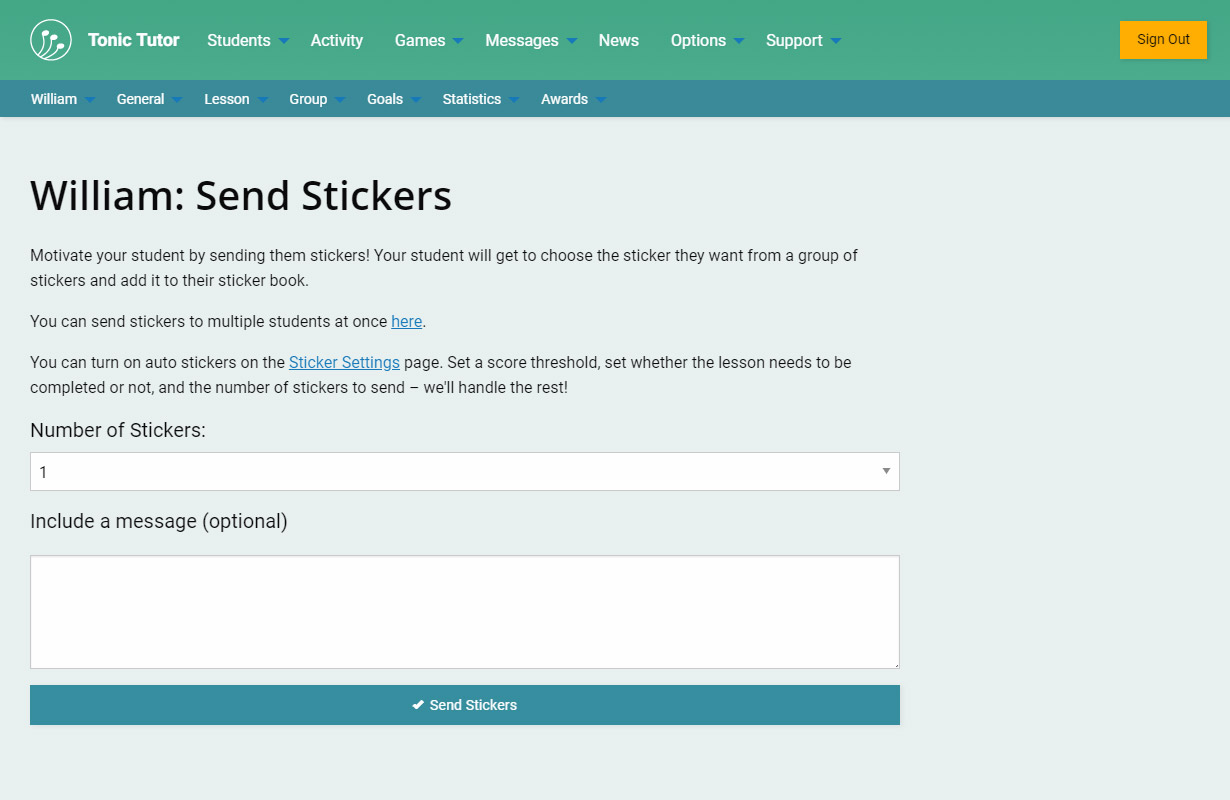Open the Students dropdown menu
The width and height of the screenshot is (1230, 800).
pyautogui.click(x=247, y=41)
